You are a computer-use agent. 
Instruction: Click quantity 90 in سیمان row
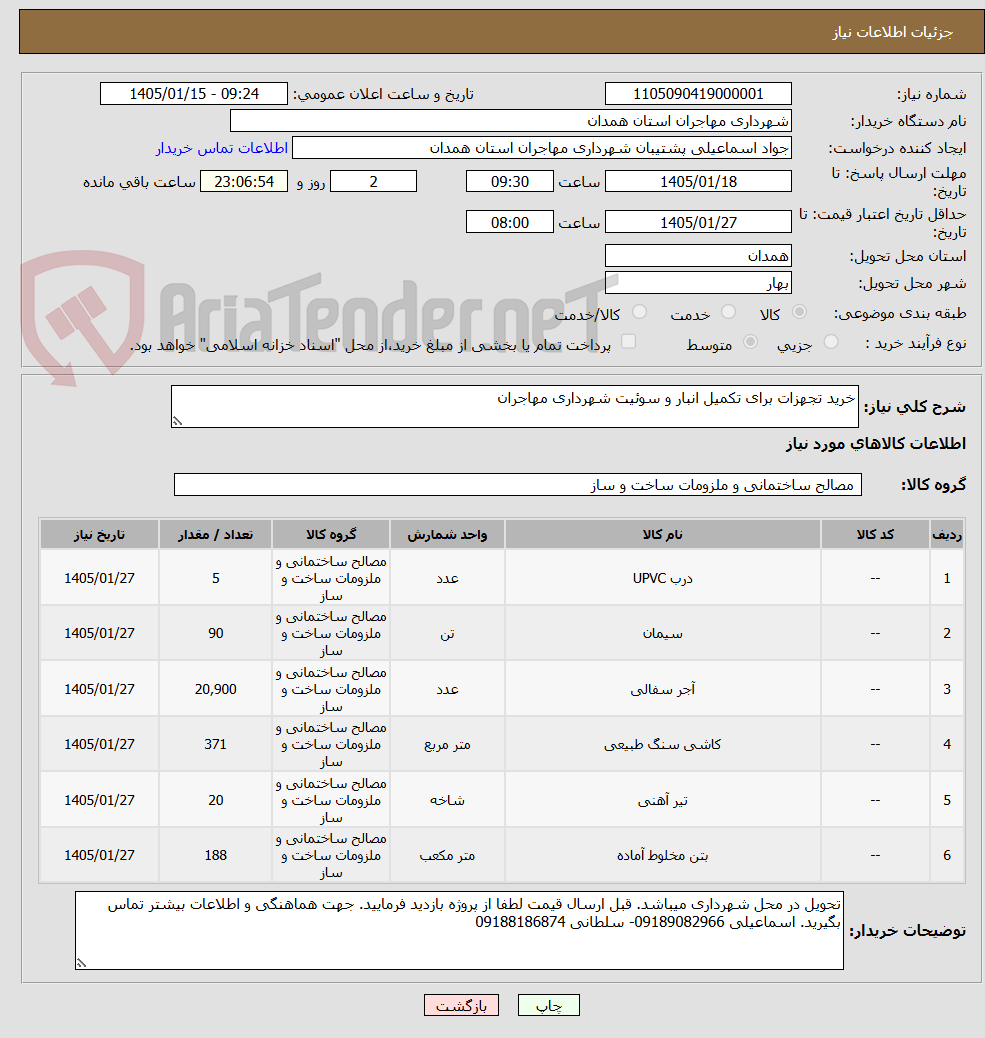point(215,634)
